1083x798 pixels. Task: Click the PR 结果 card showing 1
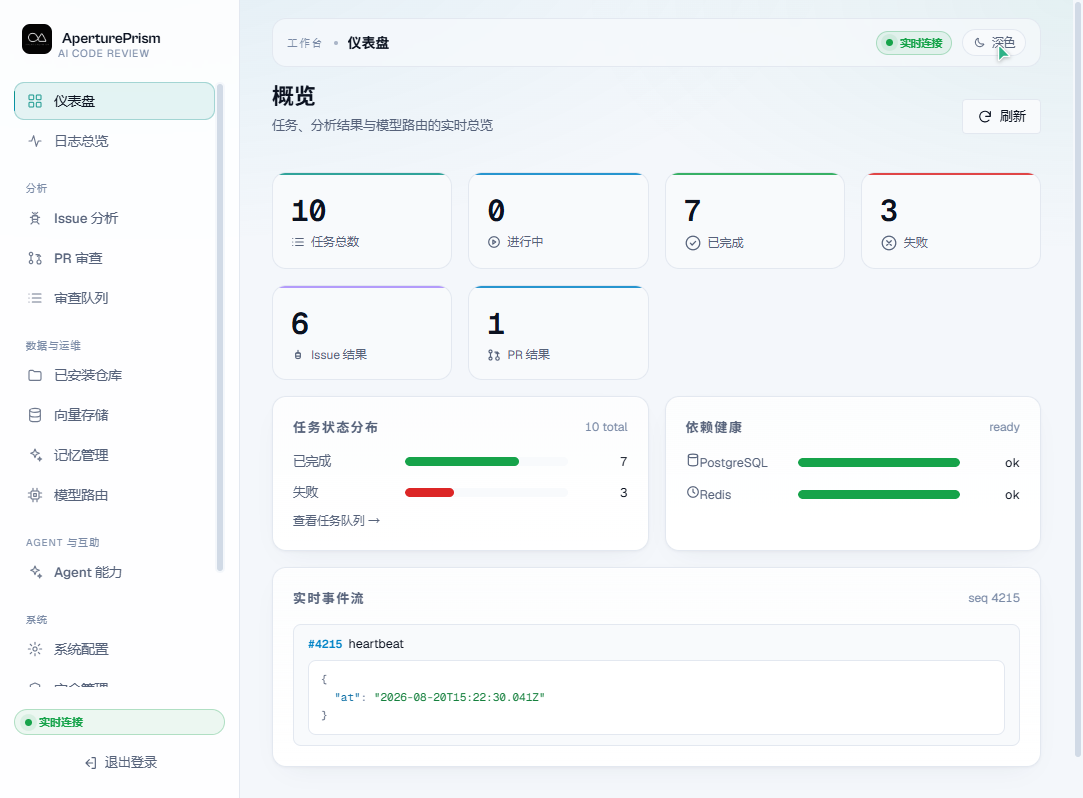coord(558,333)
